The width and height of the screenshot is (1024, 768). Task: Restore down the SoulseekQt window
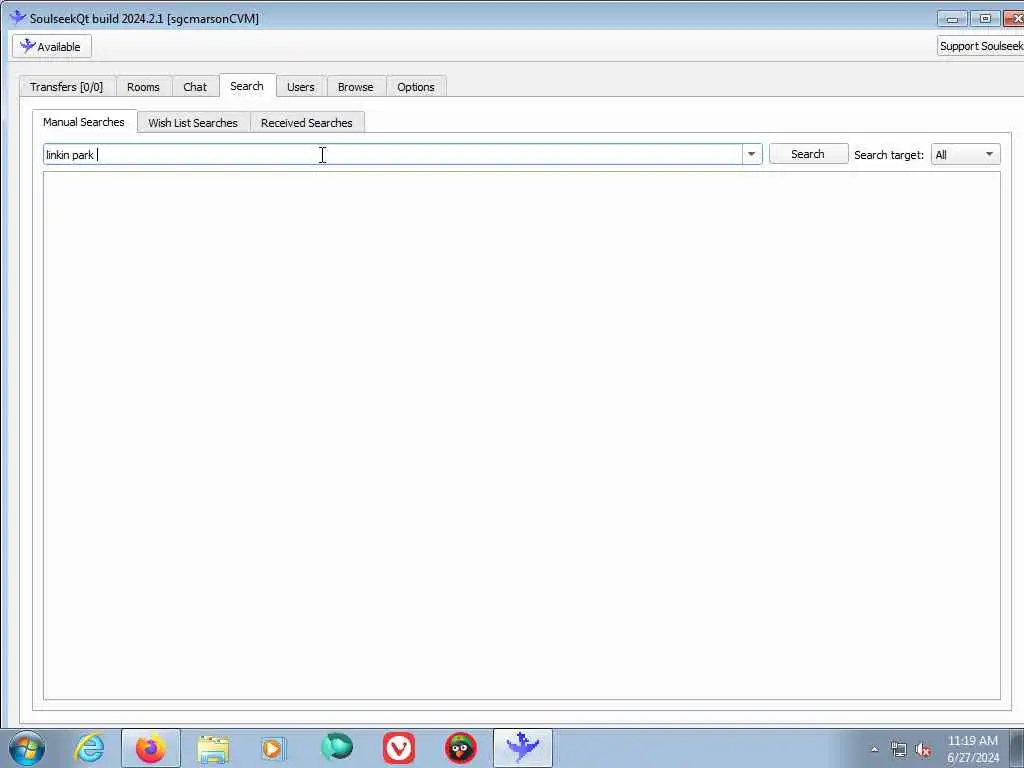(986, 19)
